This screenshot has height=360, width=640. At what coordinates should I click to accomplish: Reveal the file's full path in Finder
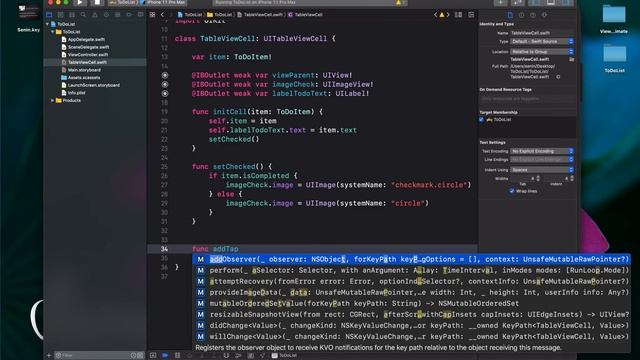coord(558,77)
